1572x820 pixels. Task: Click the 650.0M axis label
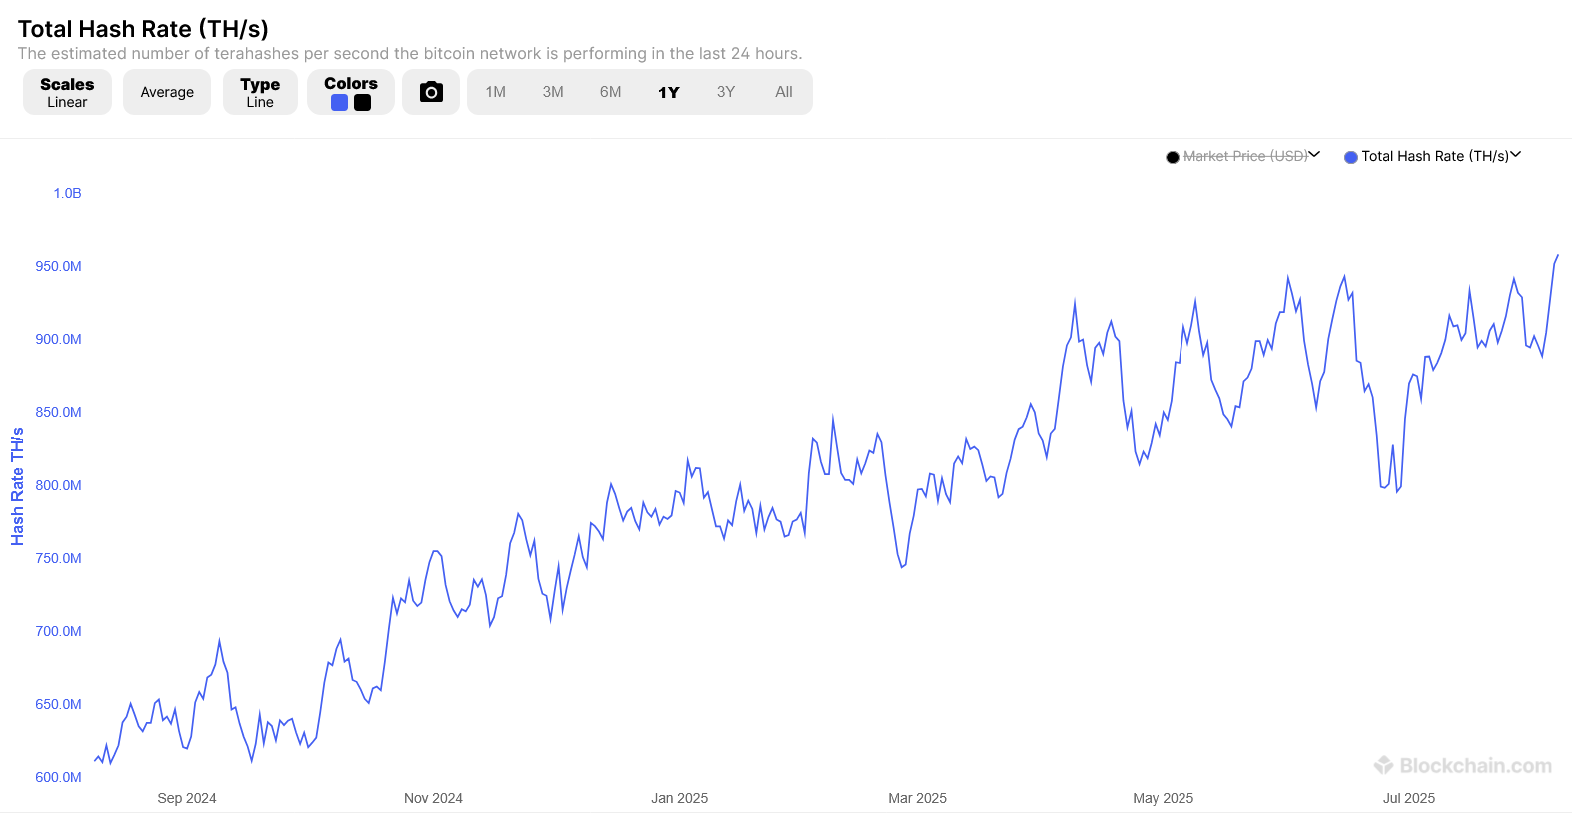59,704
